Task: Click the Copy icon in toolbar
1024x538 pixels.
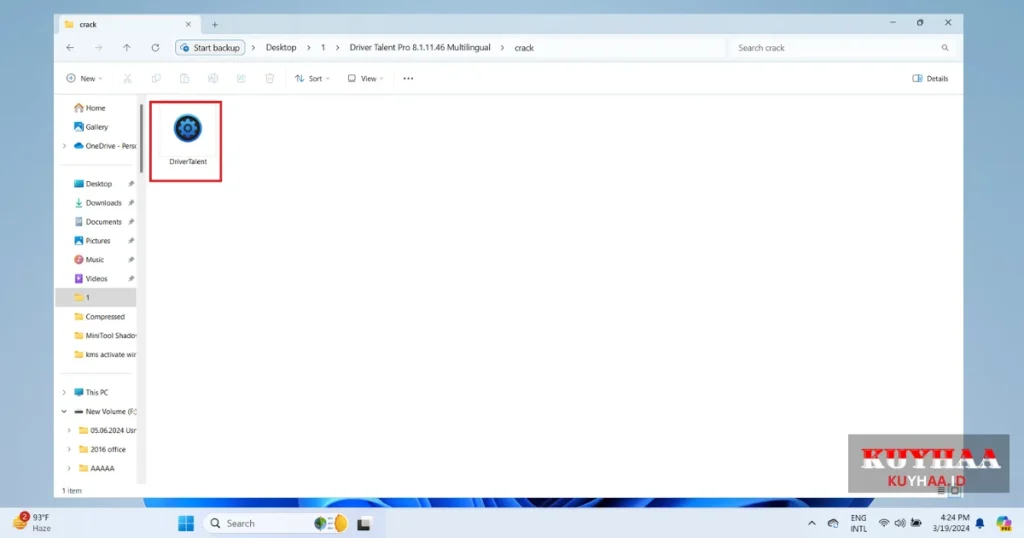Action: (x=156, y=78)
